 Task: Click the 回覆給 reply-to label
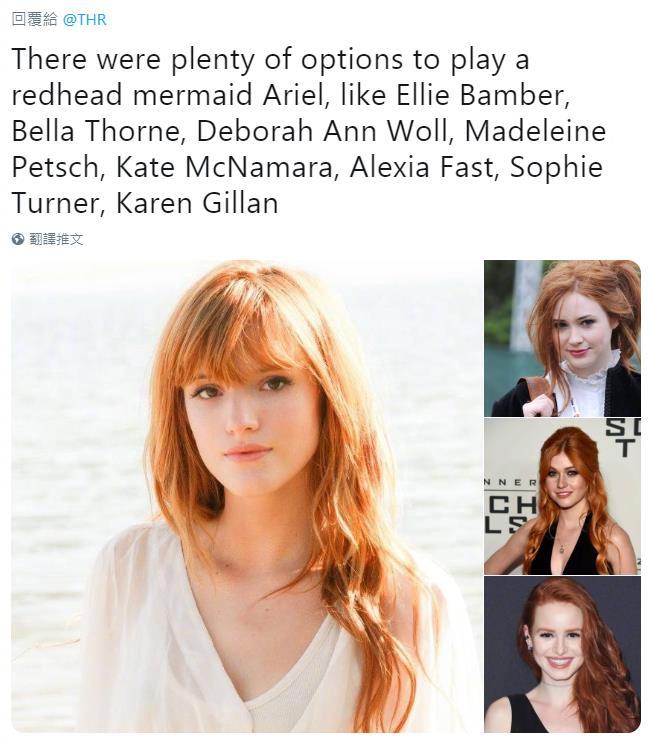pyautogui.click(x=35, y=20)
